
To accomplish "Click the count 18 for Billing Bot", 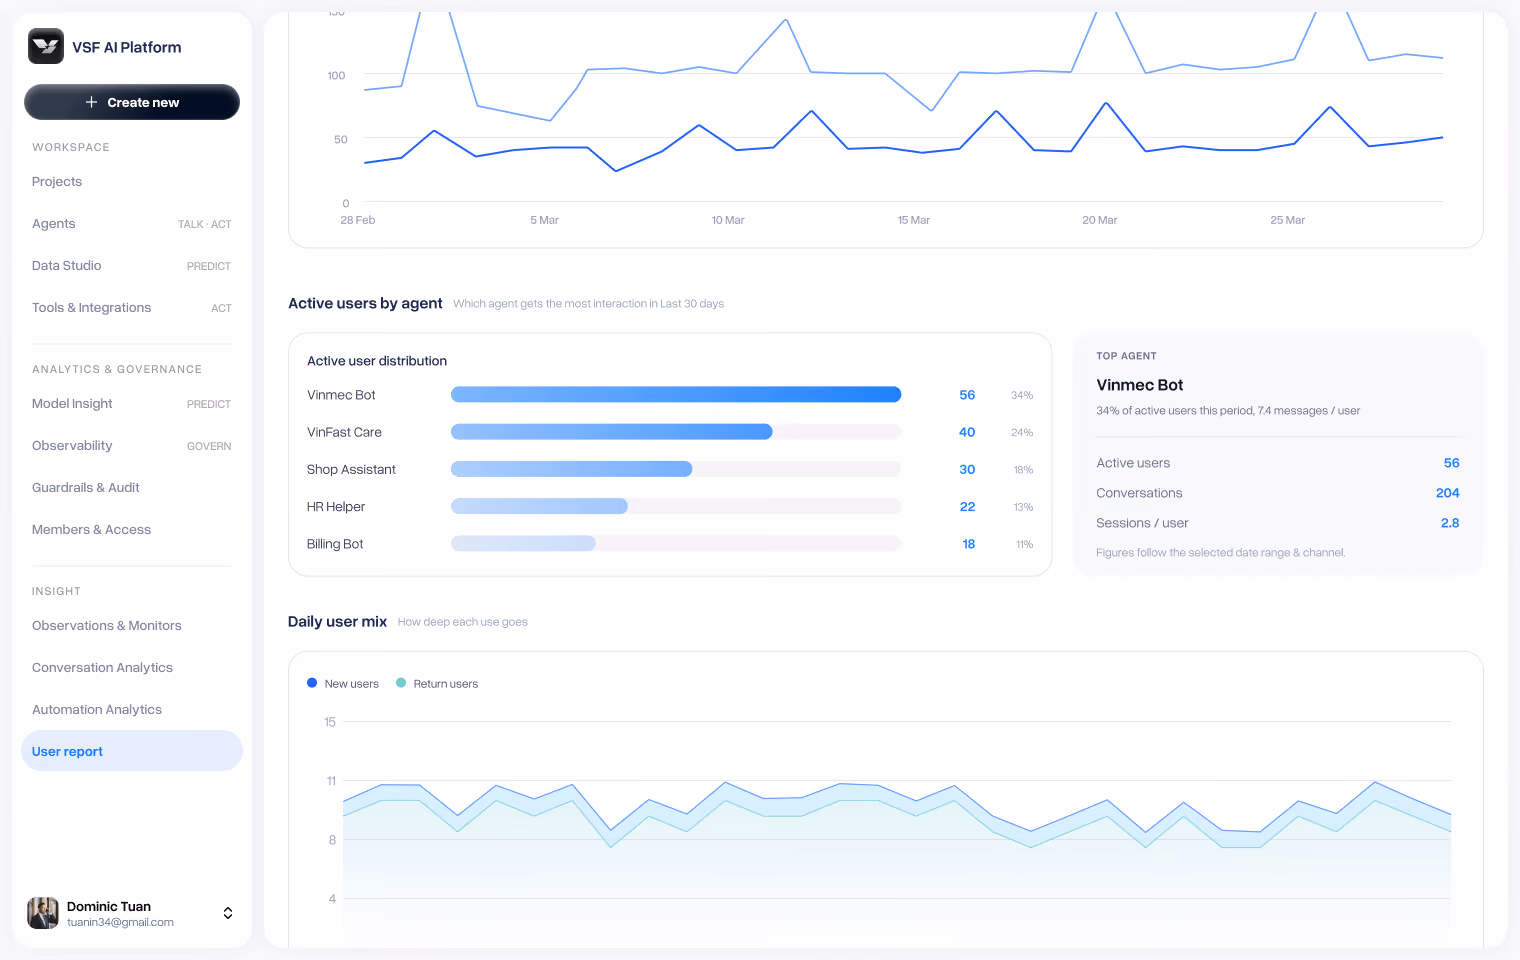I will point(969,544).
